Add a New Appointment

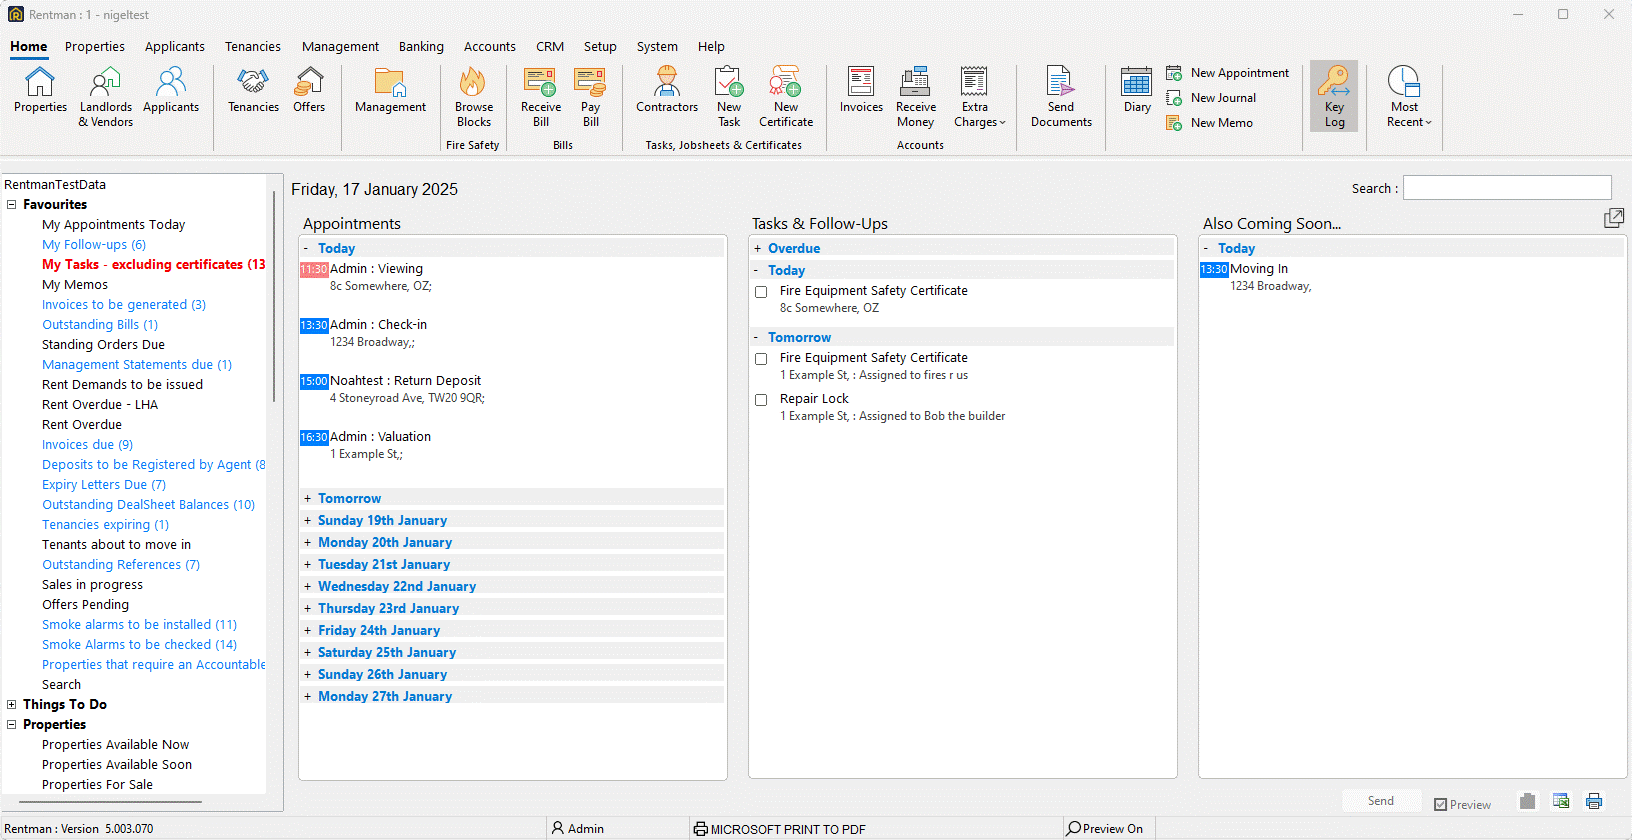(x=1228, y=73)
